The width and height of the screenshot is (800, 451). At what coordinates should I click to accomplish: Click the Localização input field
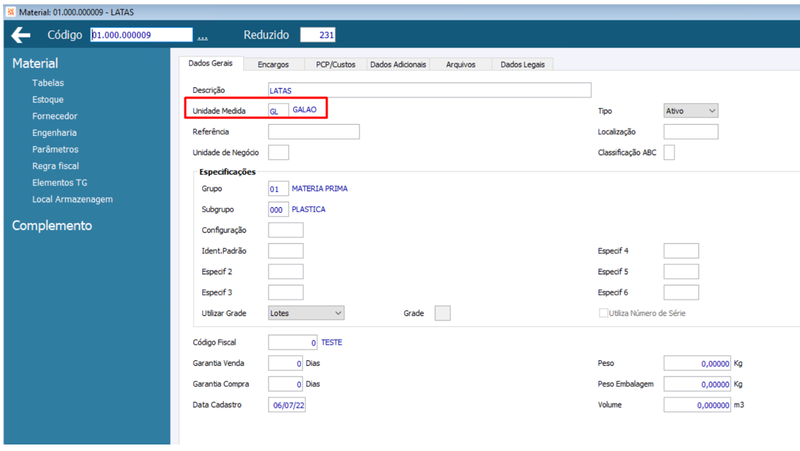(x=691, y=132)
